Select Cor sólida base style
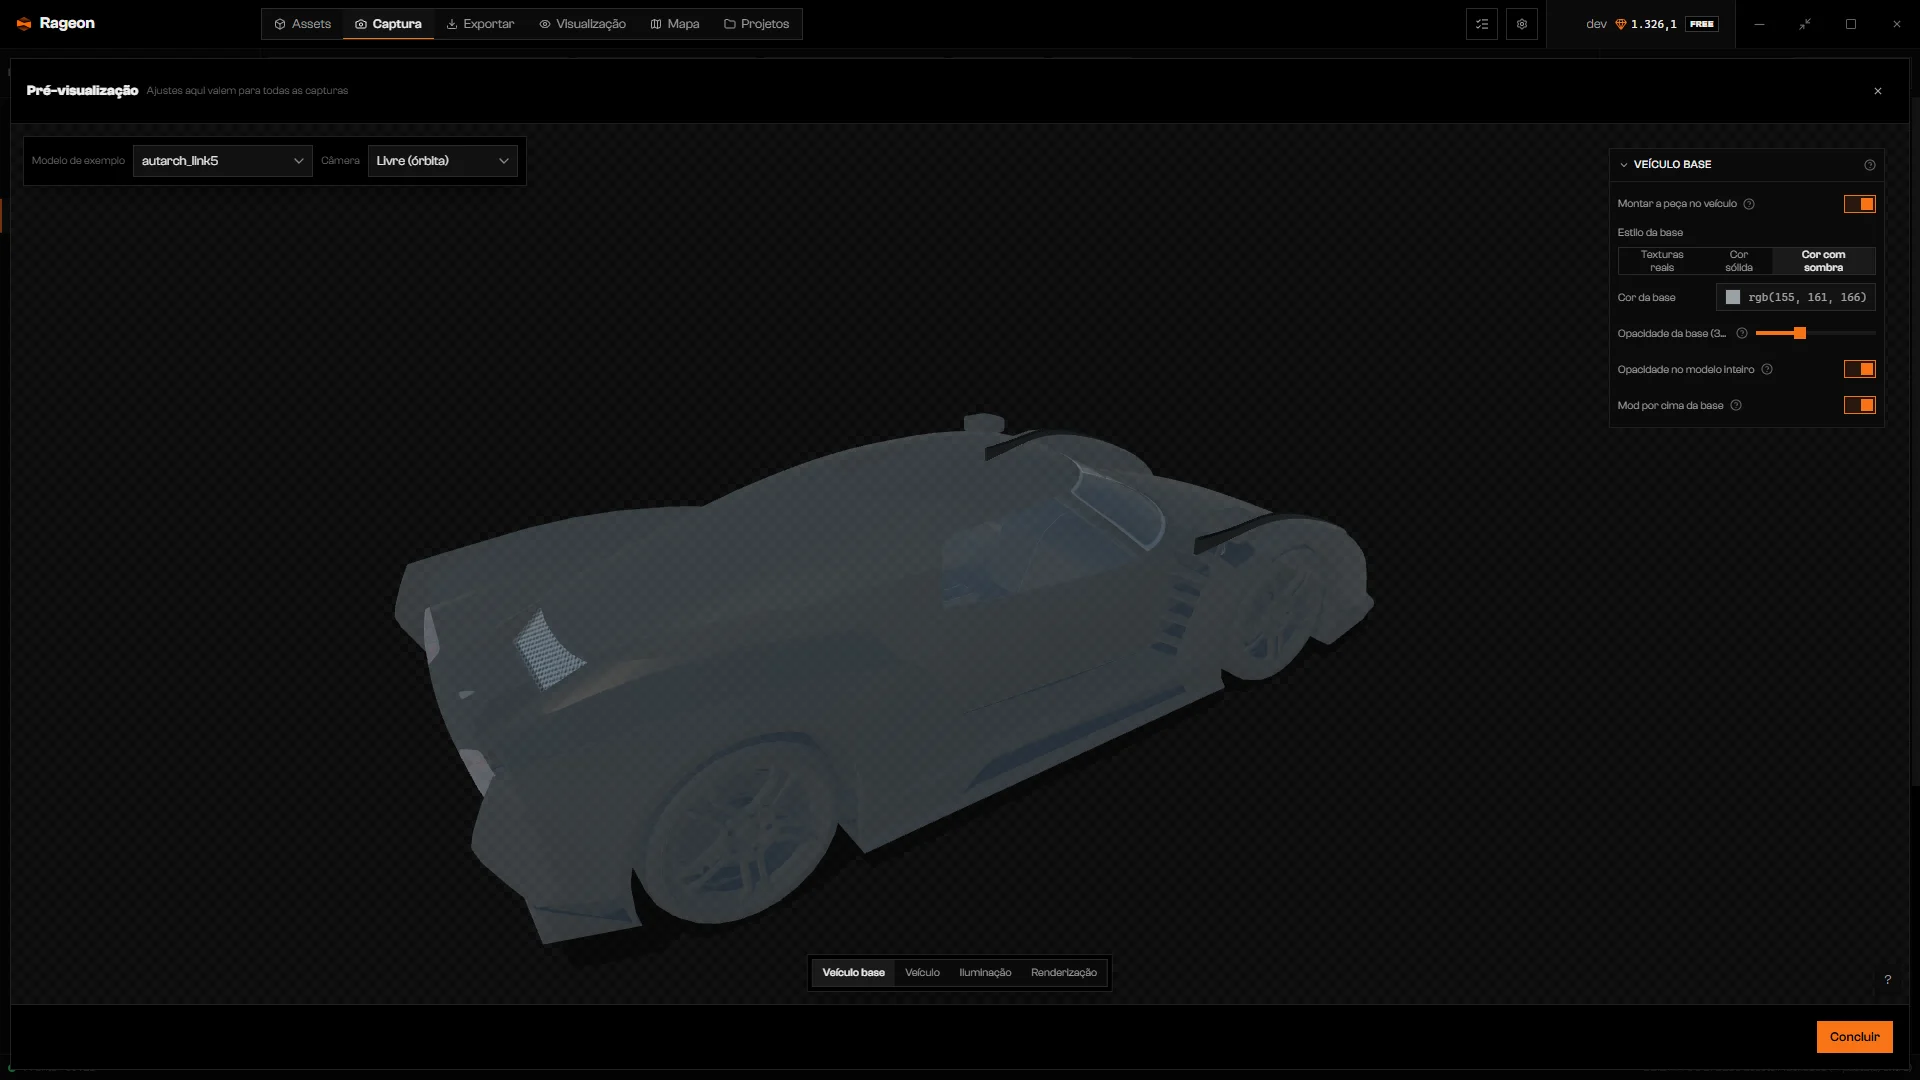This screenshot has width=1920, height=1080. (1739, 261)
